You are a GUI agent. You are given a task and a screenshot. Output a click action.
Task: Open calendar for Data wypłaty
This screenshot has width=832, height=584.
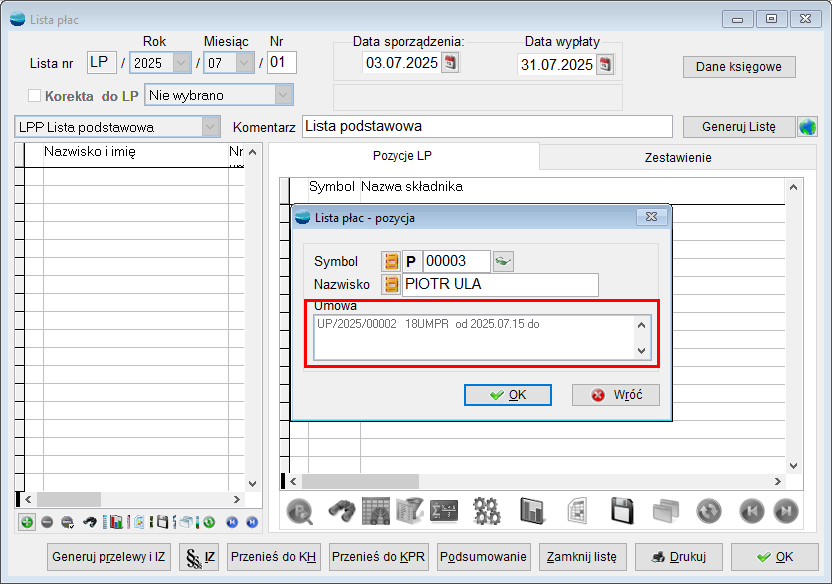pos(605,65)
